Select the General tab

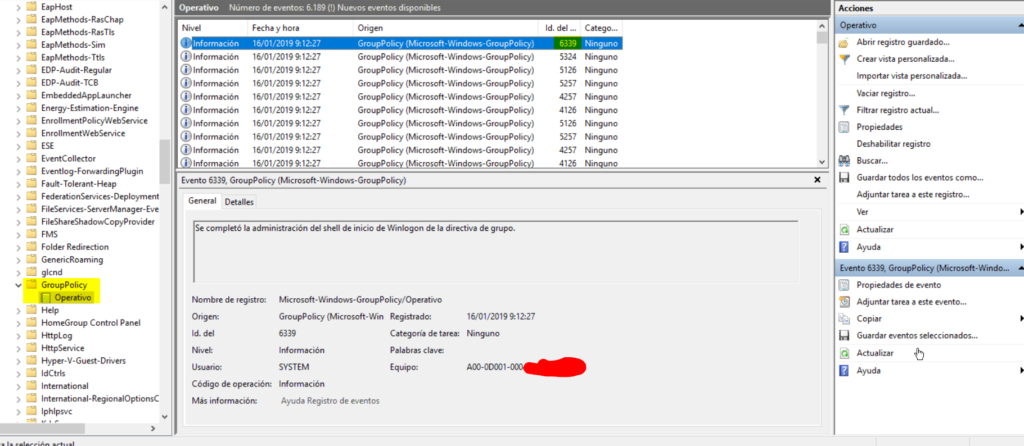(202, 202)
